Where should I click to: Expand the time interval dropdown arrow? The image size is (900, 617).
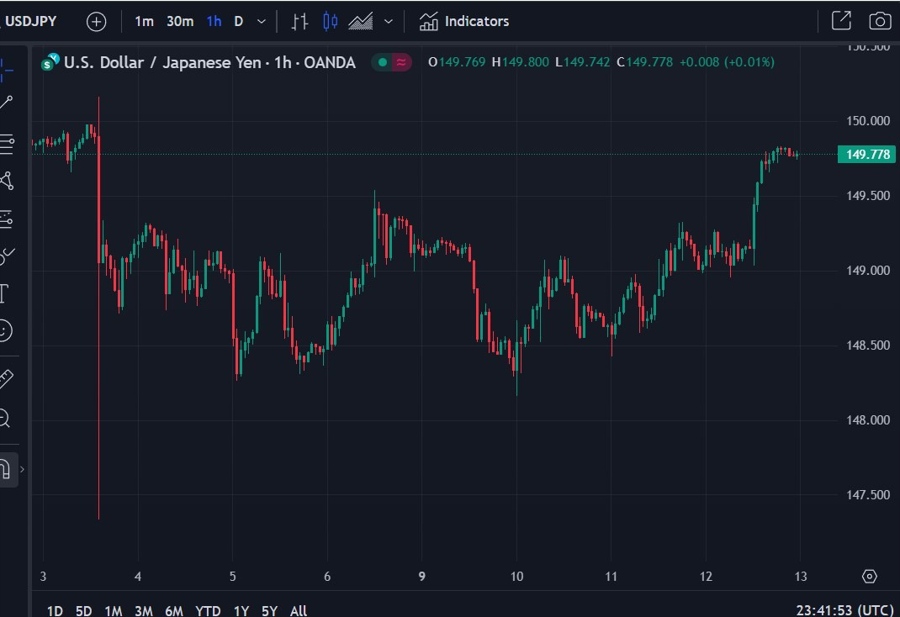point(261,22)
